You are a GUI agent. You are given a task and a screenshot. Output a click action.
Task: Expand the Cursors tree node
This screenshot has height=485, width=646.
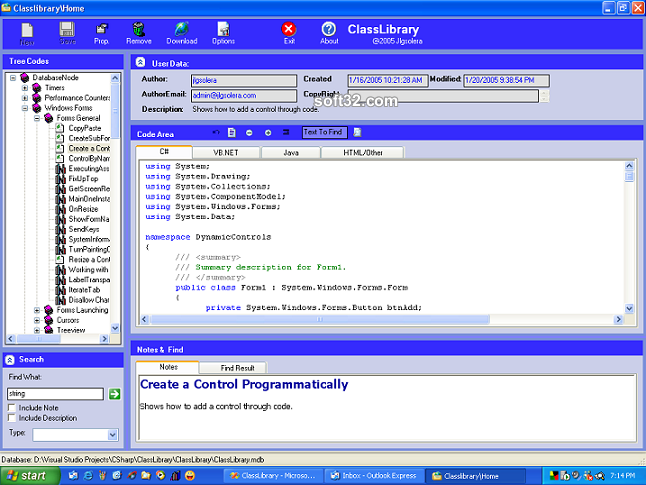click(x=37, y=320)
